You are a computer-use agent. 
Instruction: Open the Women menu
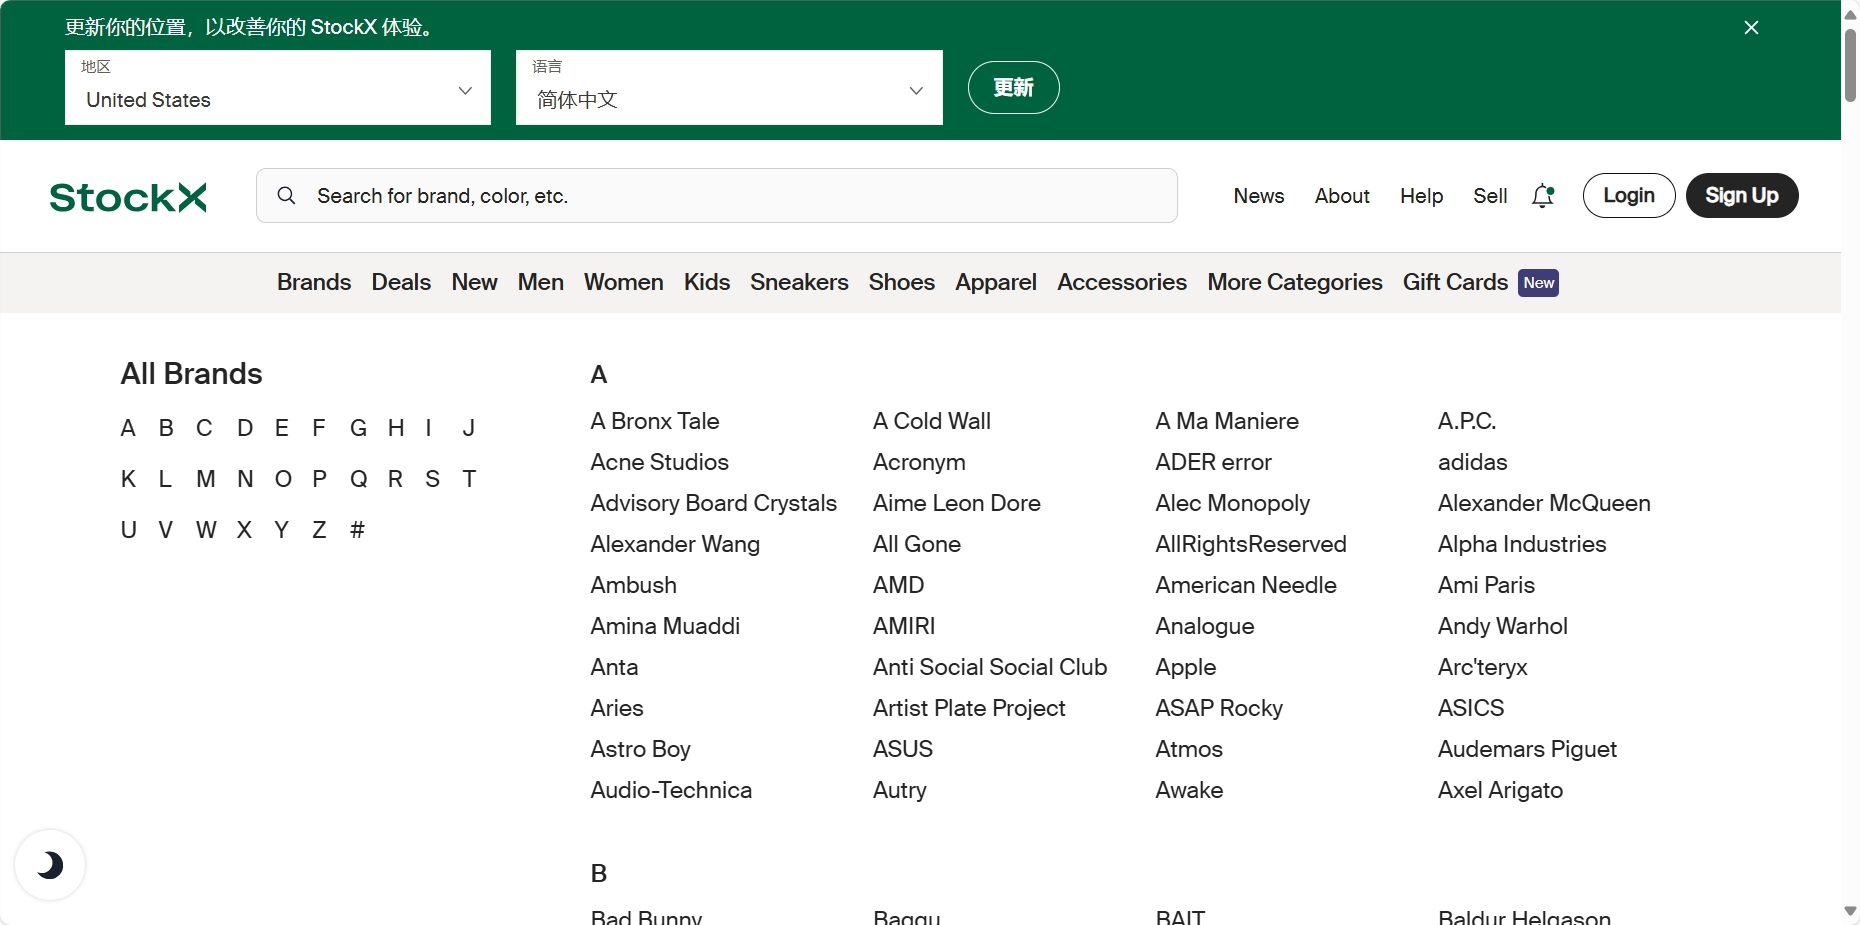pos(624,283)
